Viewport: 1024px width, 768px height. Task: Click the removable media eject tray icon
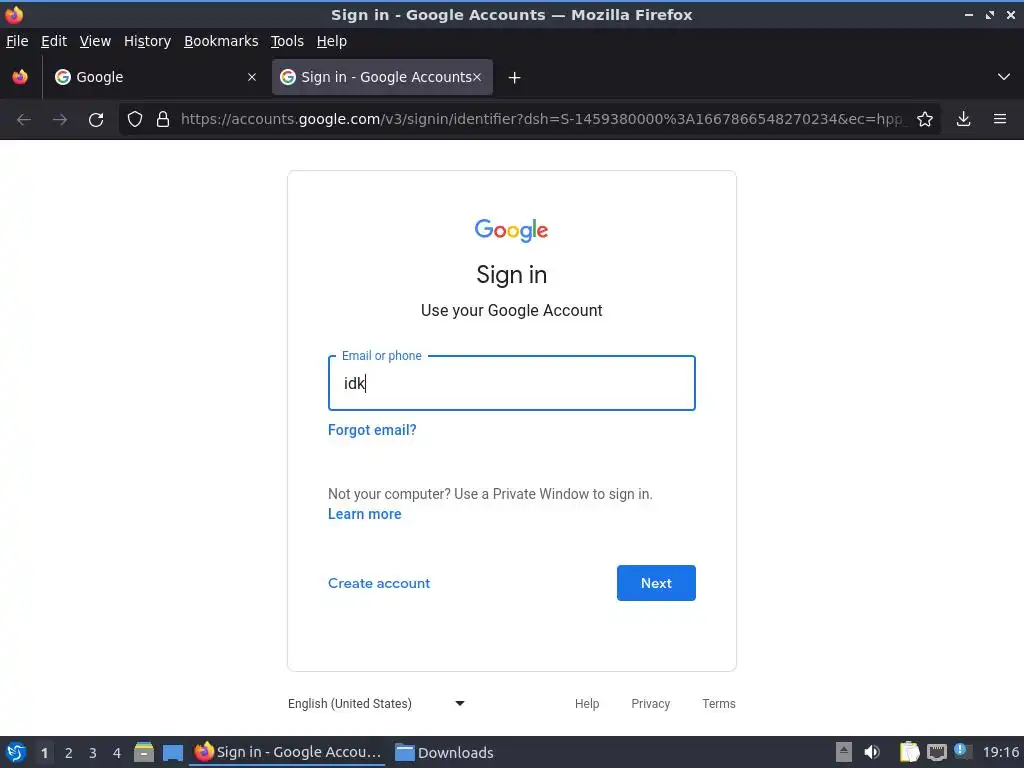click(x=844, y=752)
